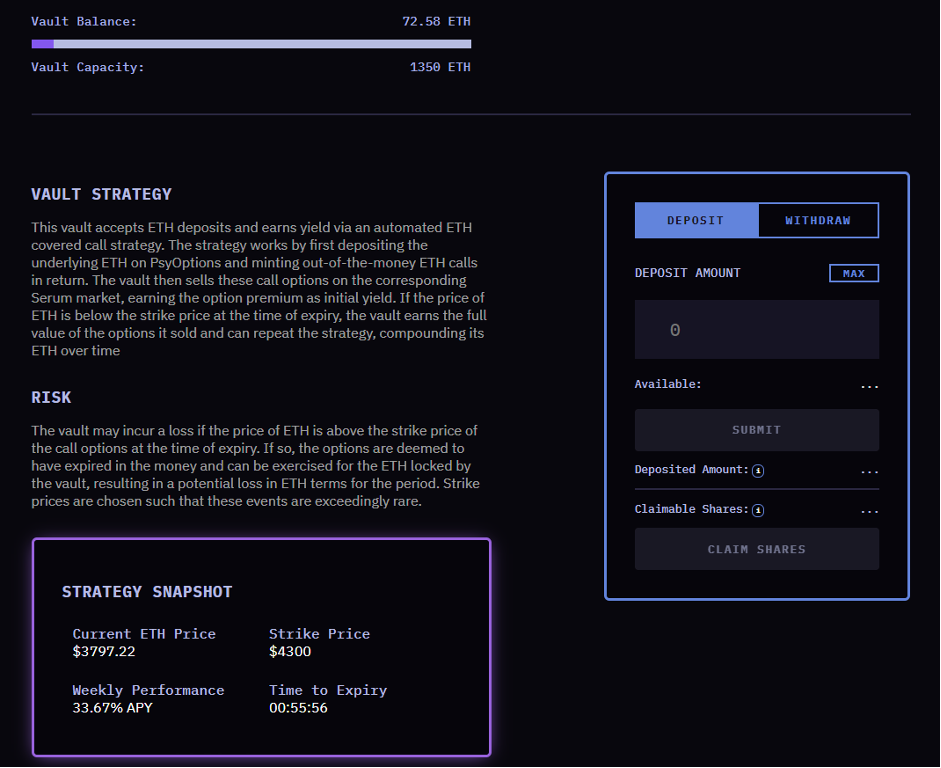
Task: Click the ellipsis value next to Available
Action: point(869,385)
